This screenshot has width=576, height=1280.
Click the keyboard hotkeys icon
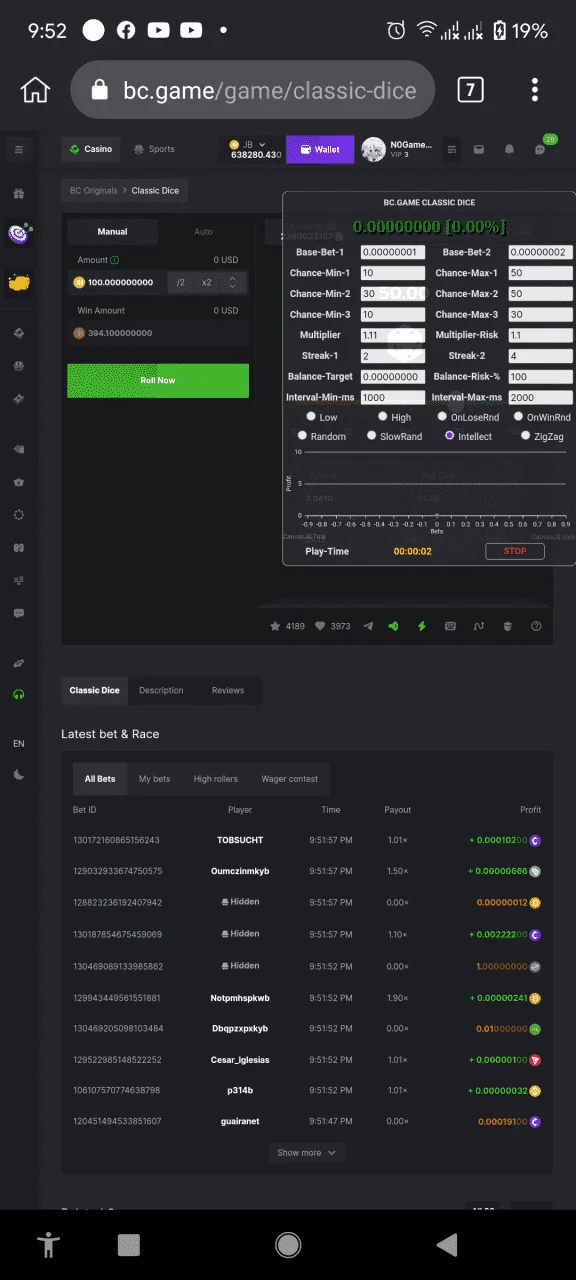point(450,626)
